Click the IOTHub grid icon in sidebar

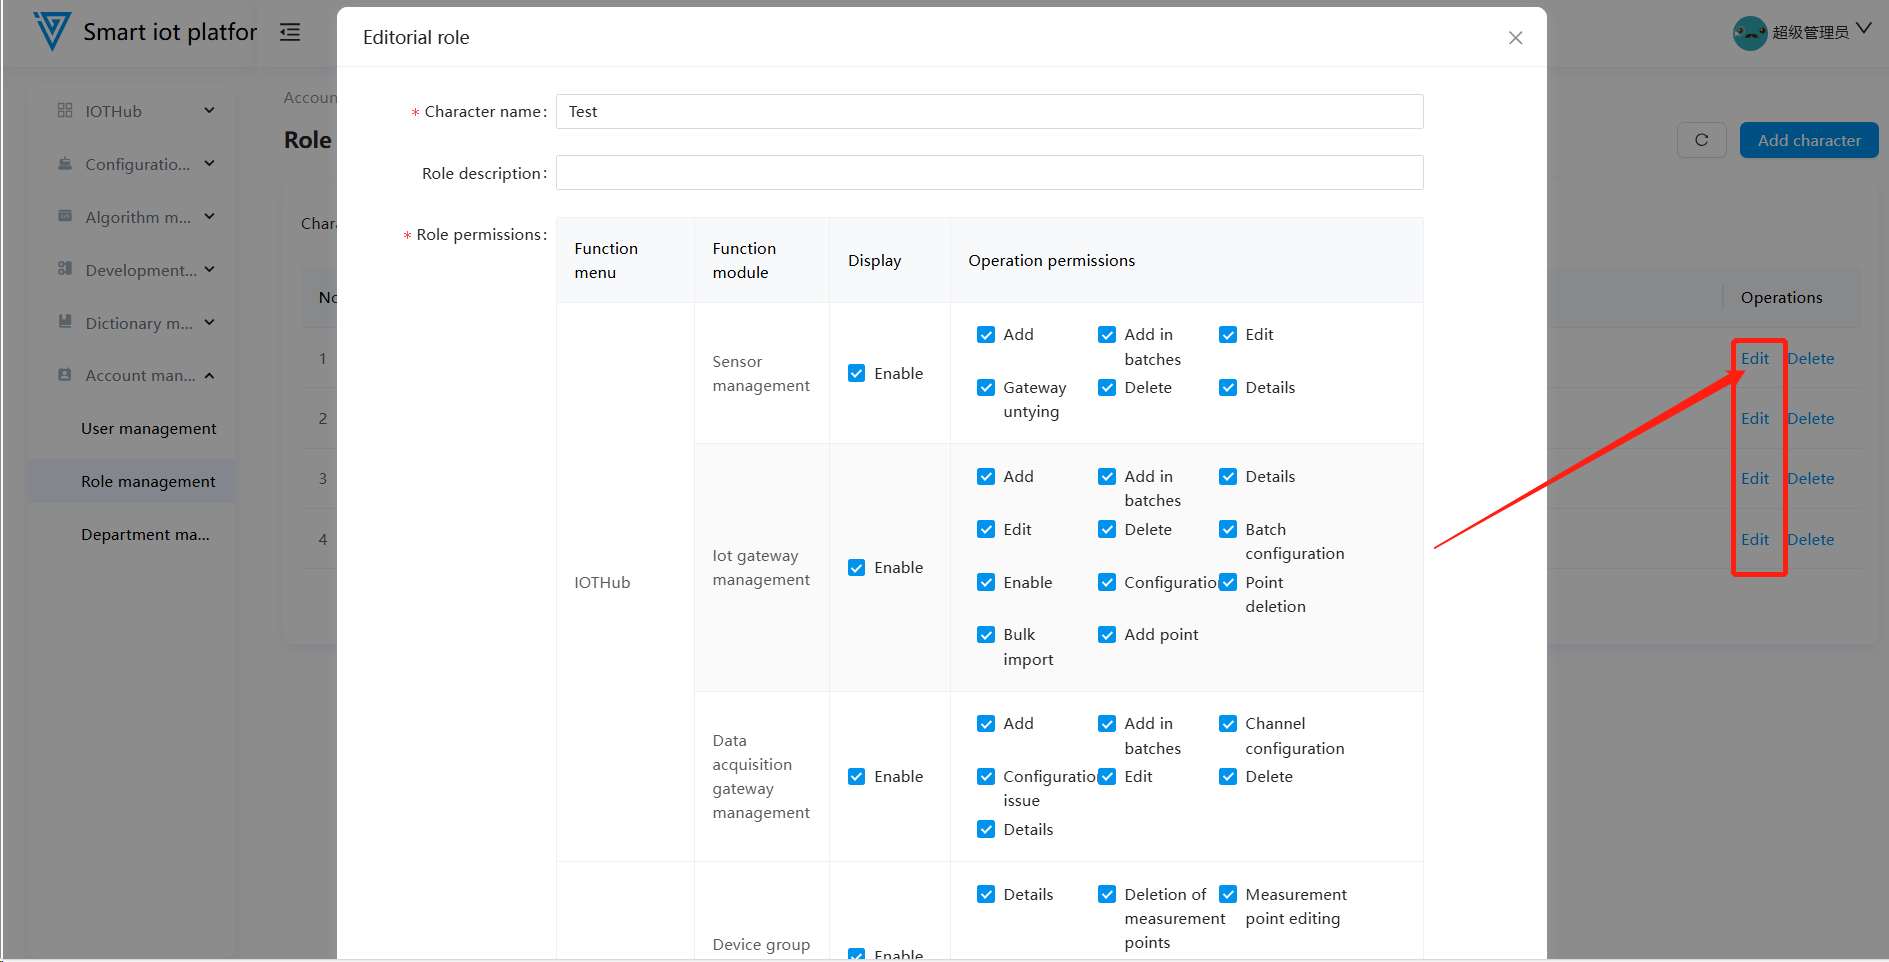65,110
